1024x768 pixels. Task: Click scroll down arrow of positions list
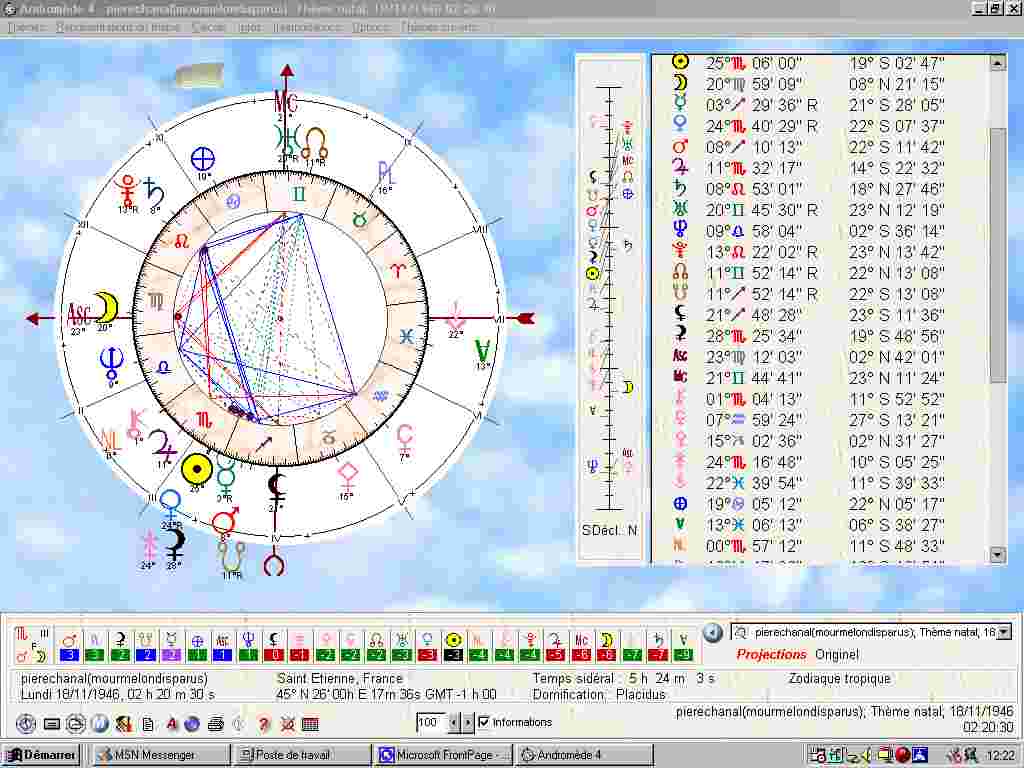pos(997,556)
